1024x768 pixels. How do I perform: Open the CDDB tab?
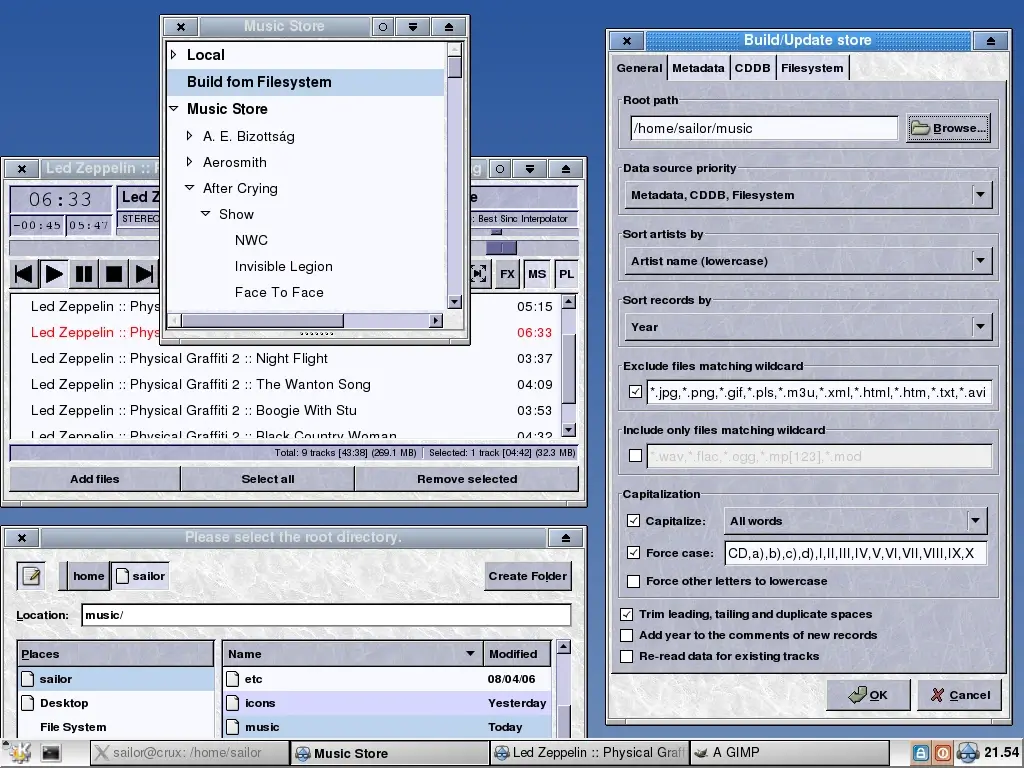(x=752, y=68)
